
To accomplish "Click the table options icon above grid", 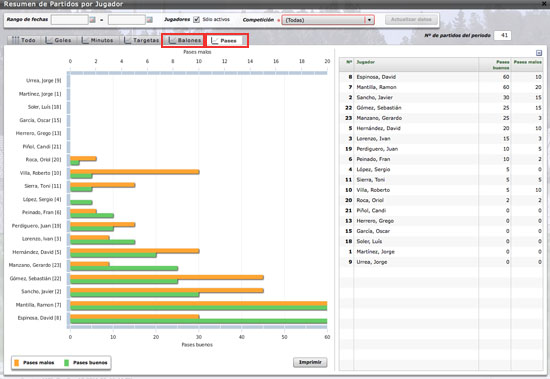I will 539,53.
